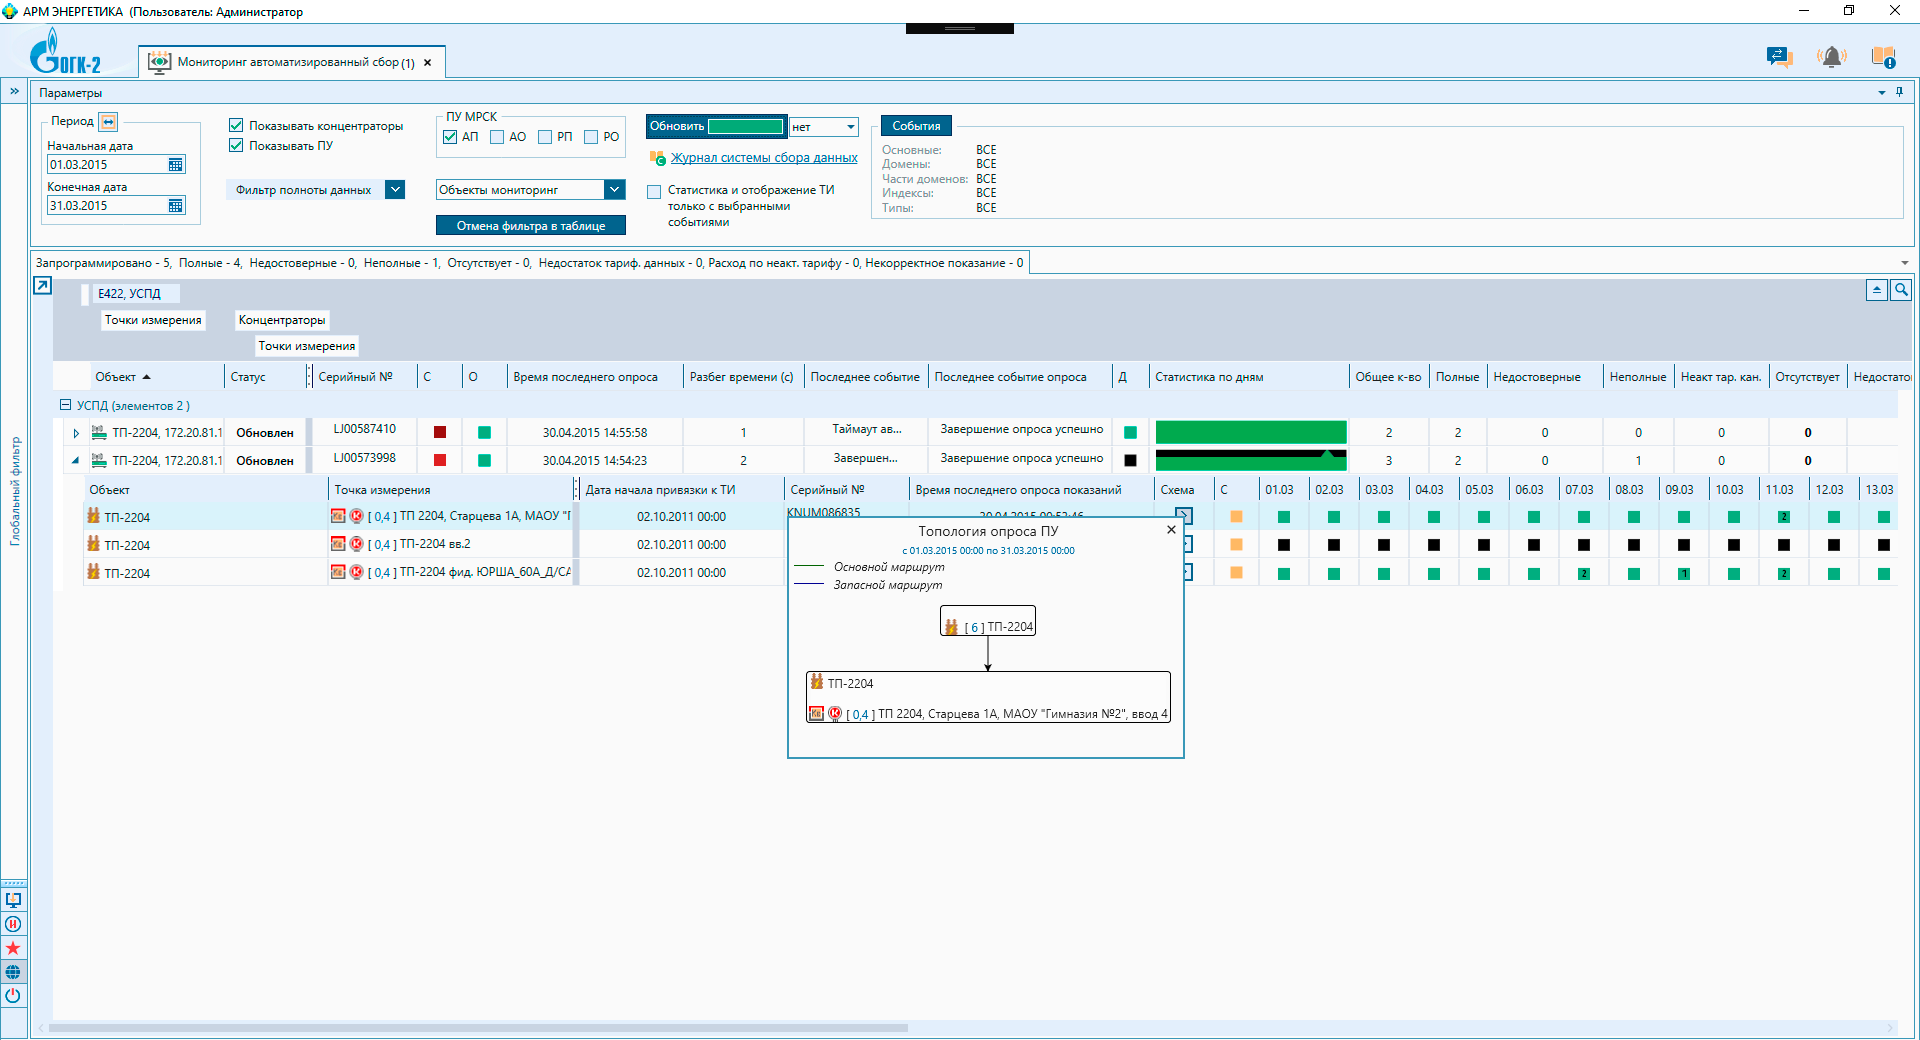Click the red star favorites sidebar icon
This screenshot has height=1040, width=1920.
(13, 948)
